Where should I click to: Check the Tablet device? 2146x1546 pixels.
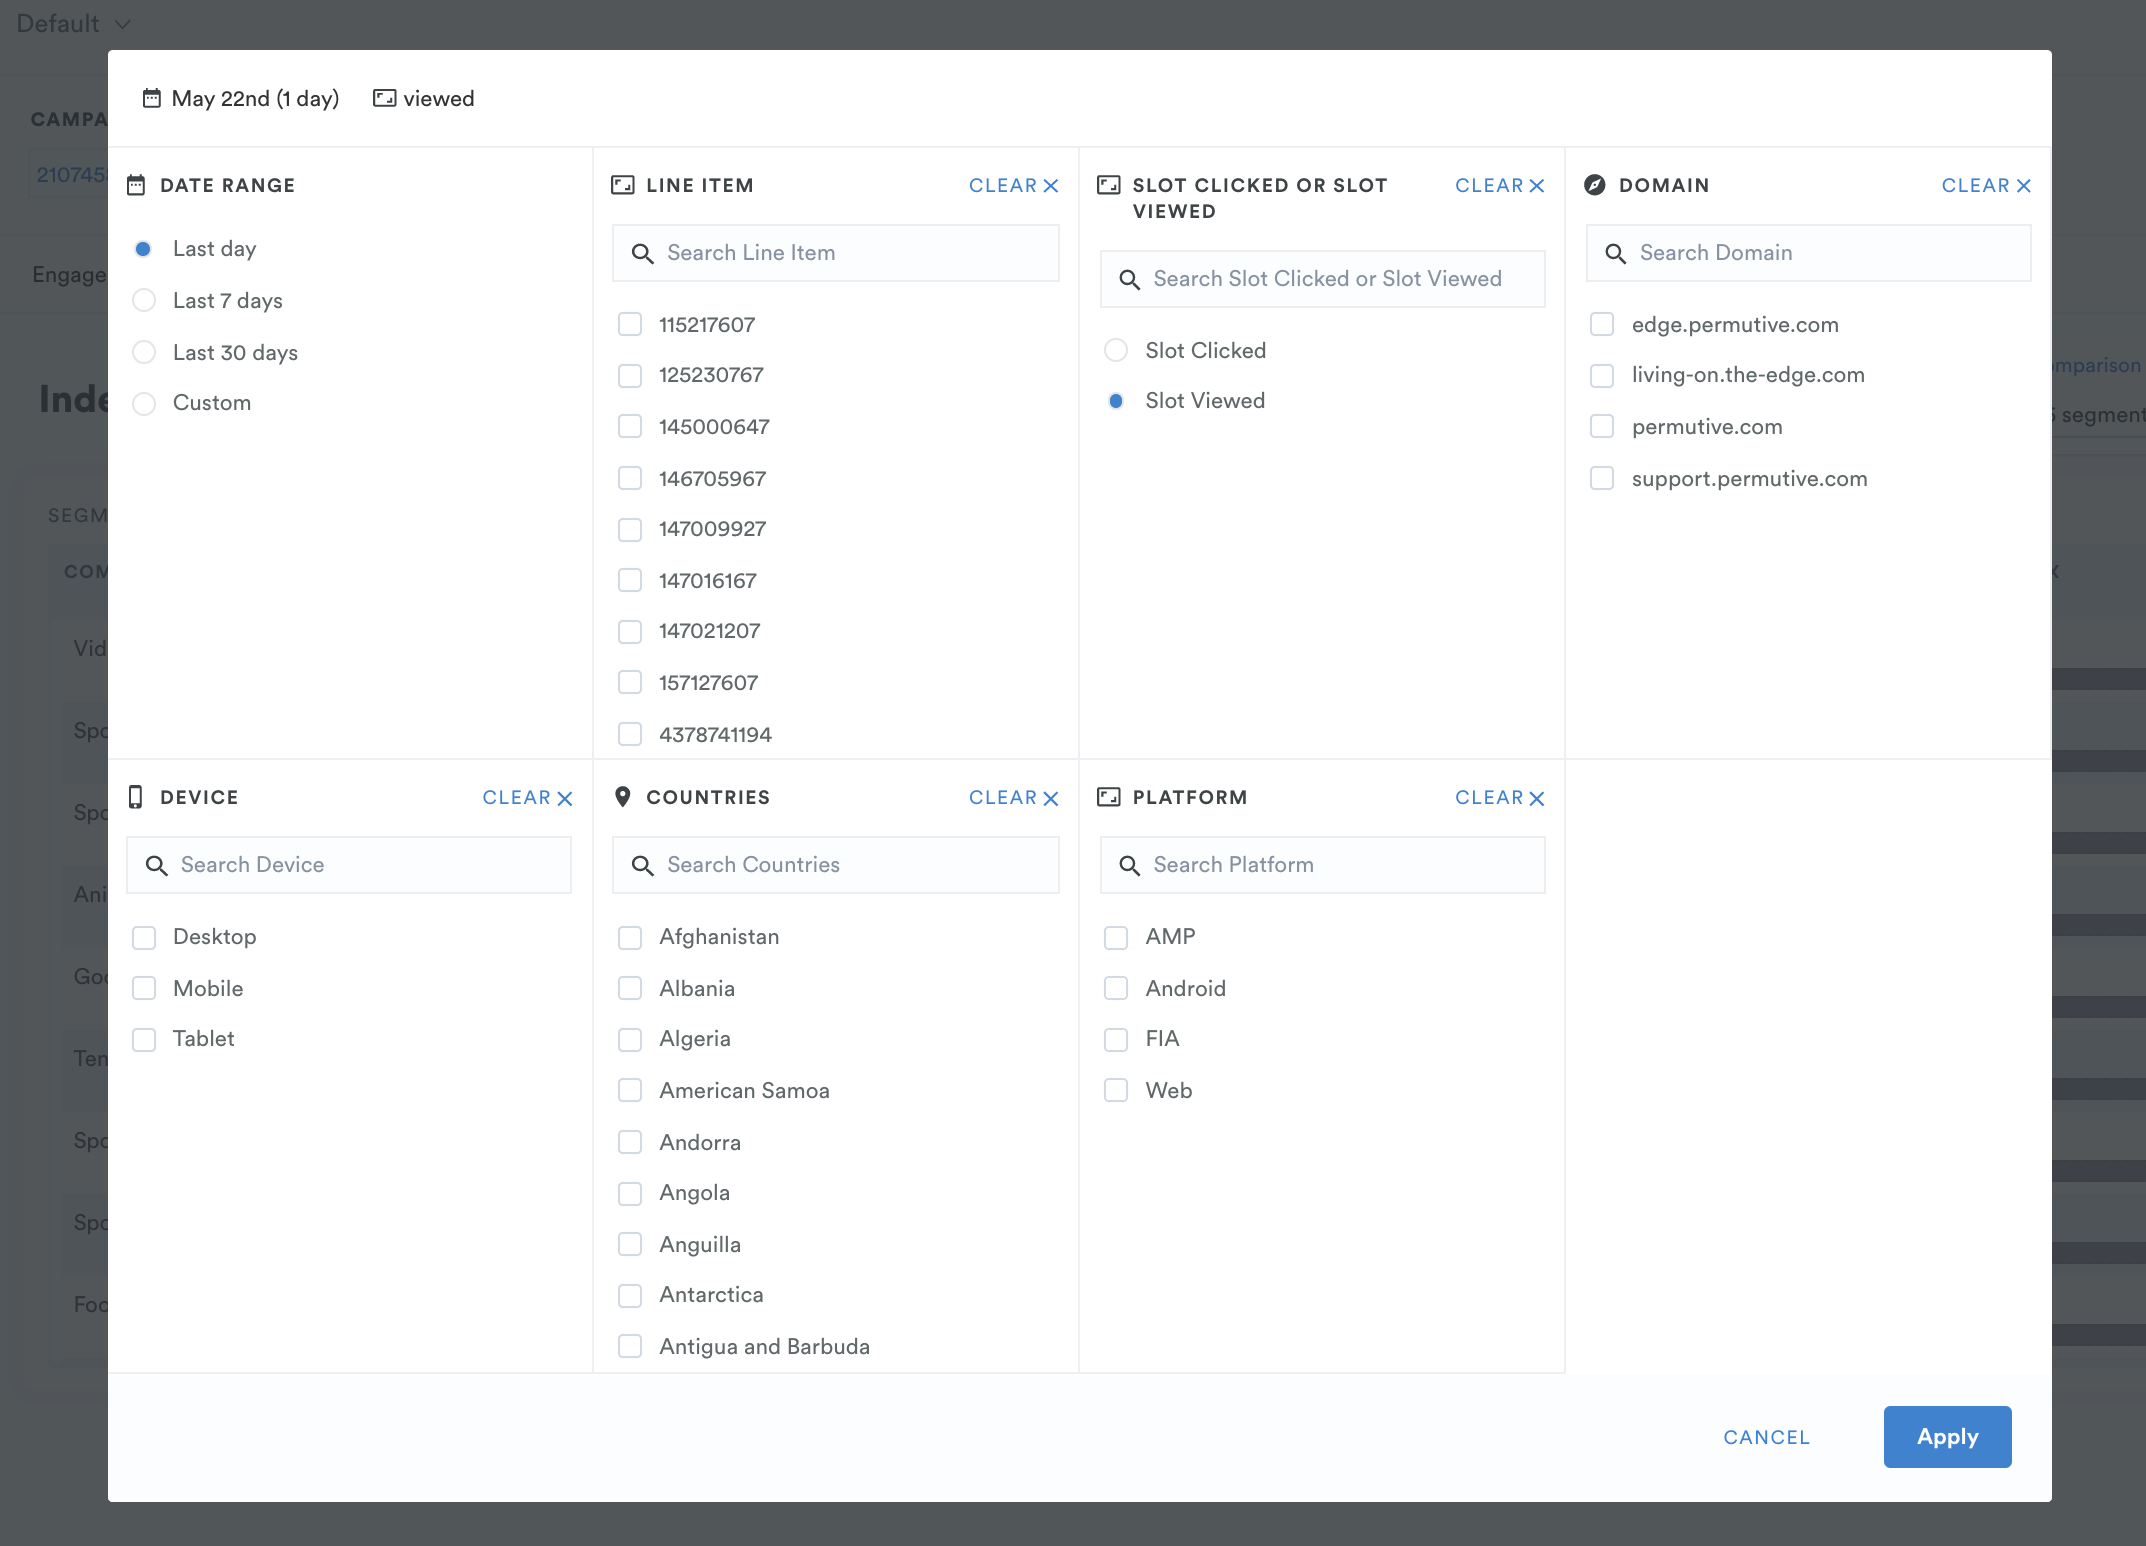coord(144,1040)
